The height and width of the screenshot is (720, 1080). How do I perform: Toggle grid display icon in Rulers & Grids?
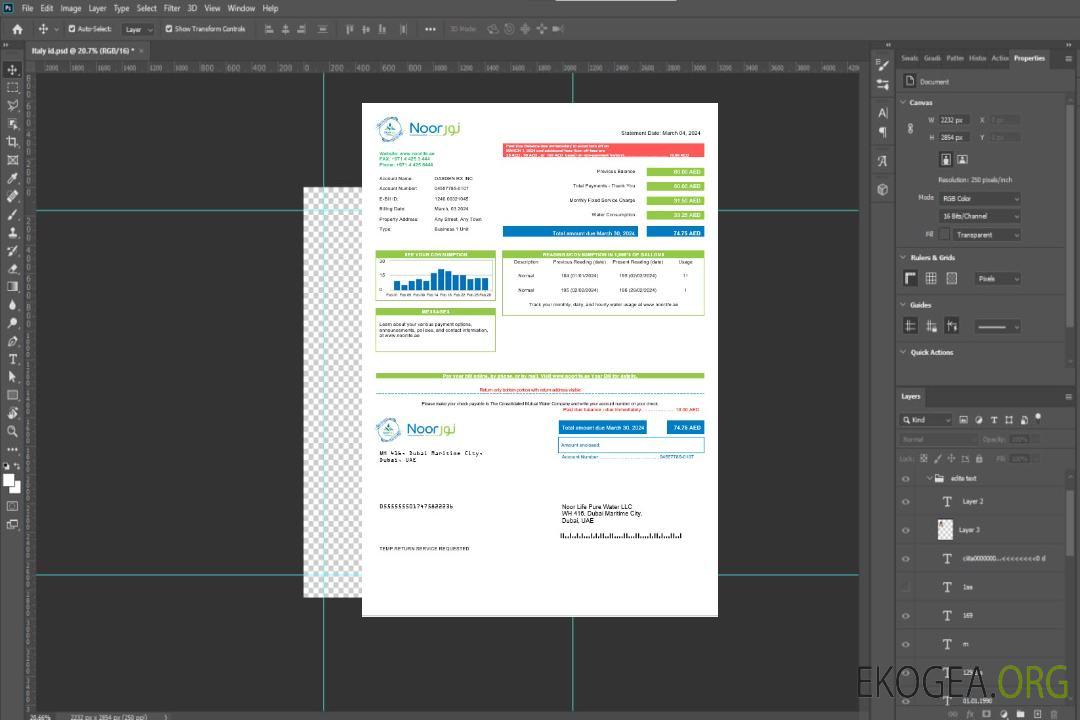[x=931, y=278]
